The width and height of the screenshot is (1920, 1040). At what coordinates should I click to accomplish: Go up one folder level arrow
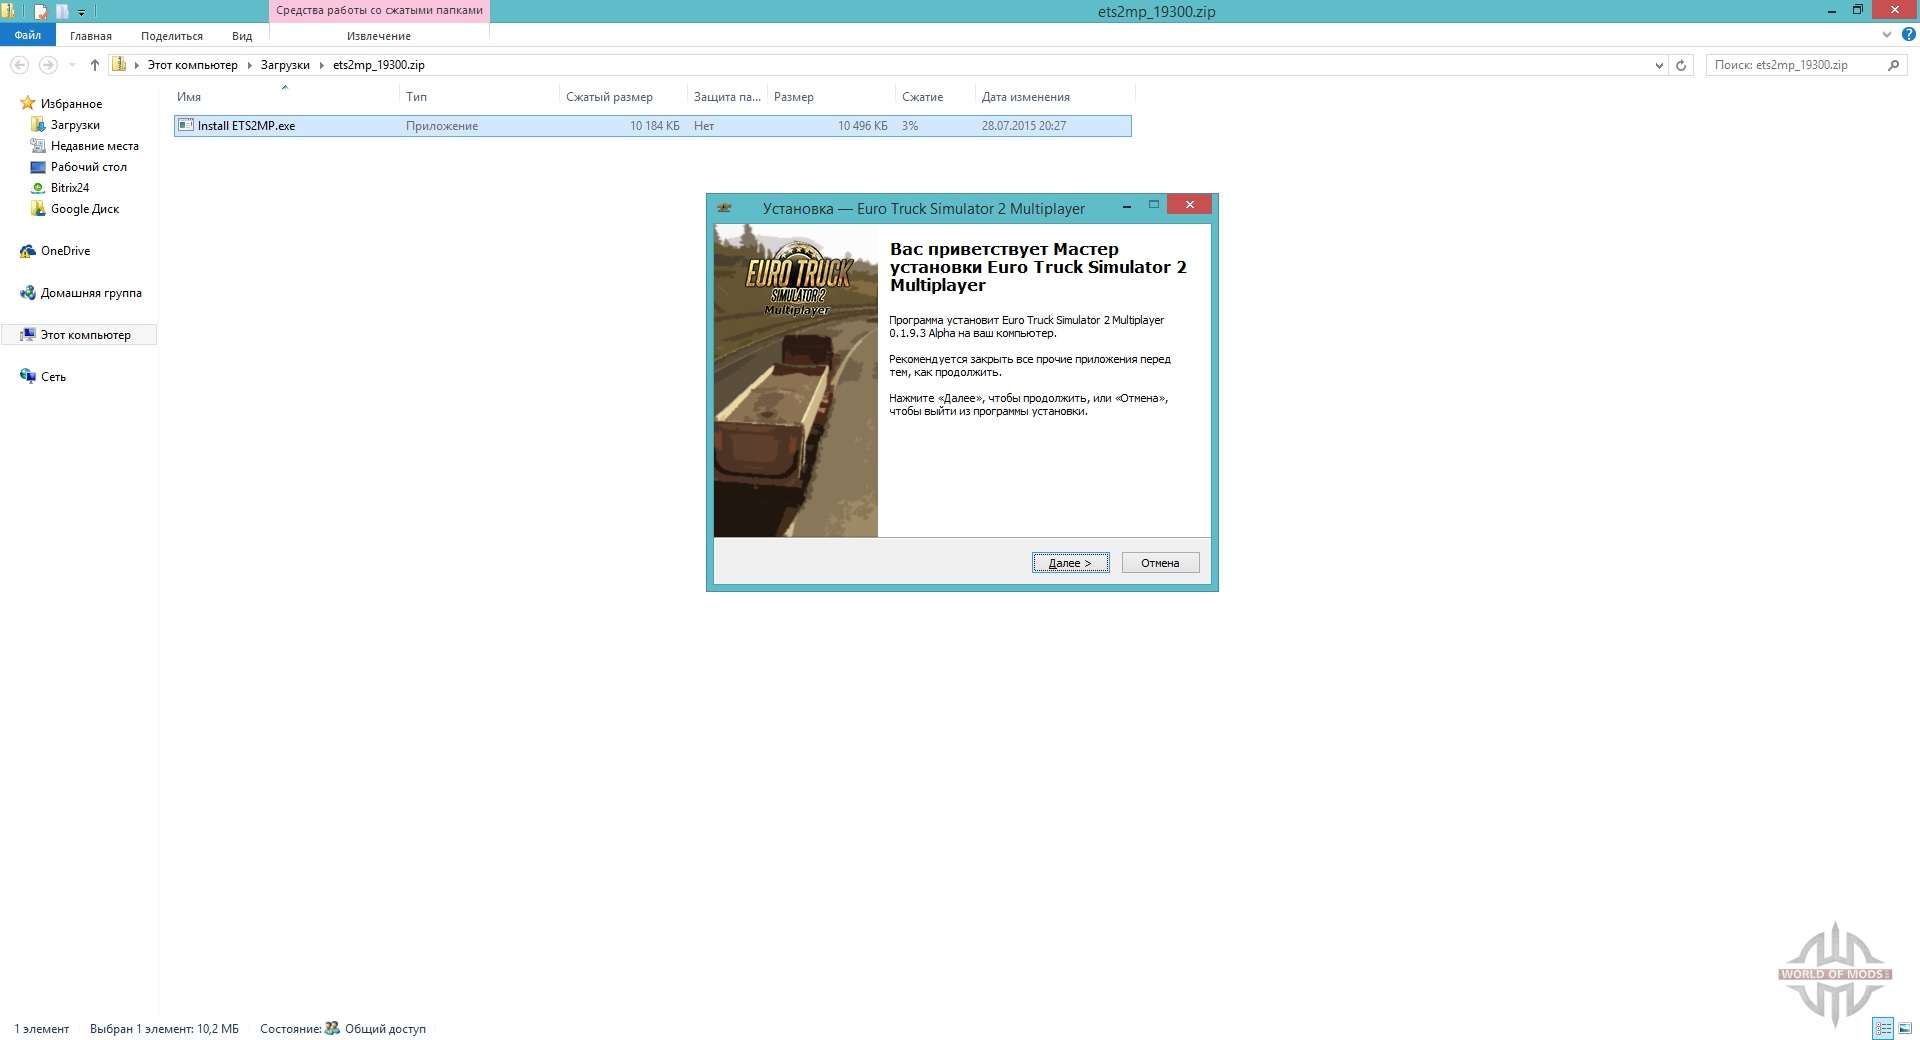pos(94,65)
